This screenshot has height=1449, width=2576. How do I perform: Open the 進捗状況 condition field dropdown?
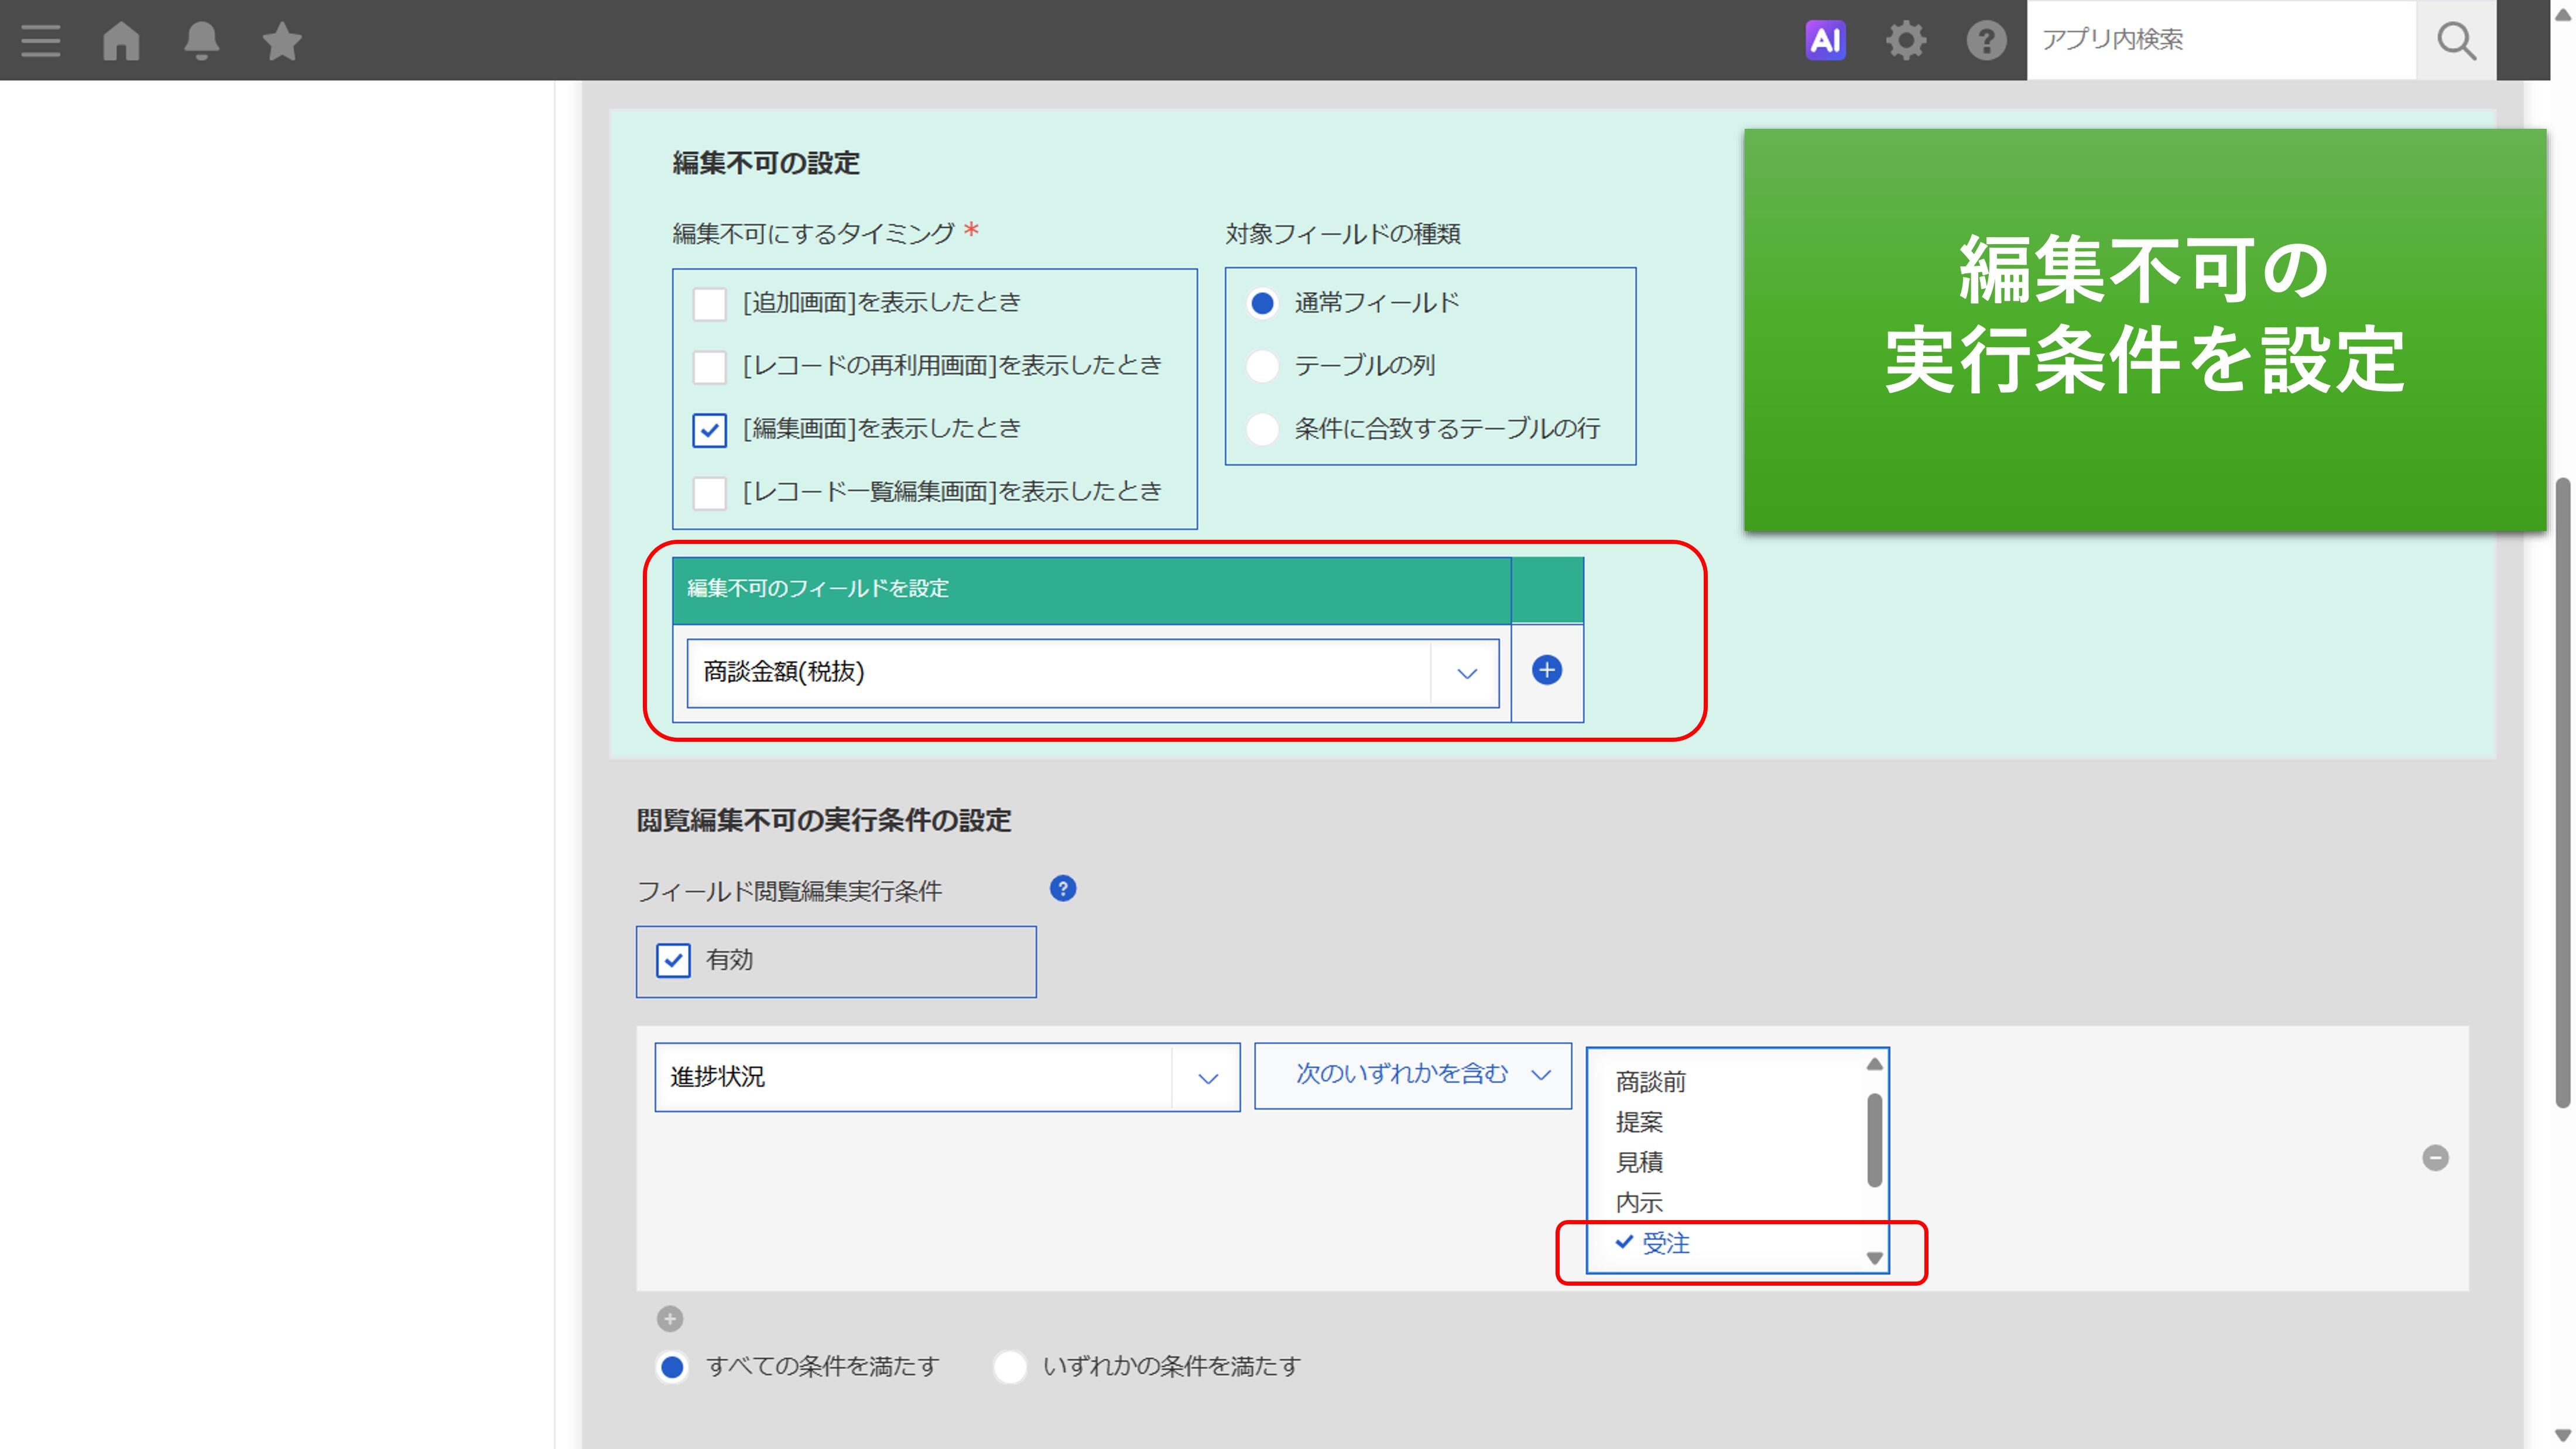(1207, 1078)
